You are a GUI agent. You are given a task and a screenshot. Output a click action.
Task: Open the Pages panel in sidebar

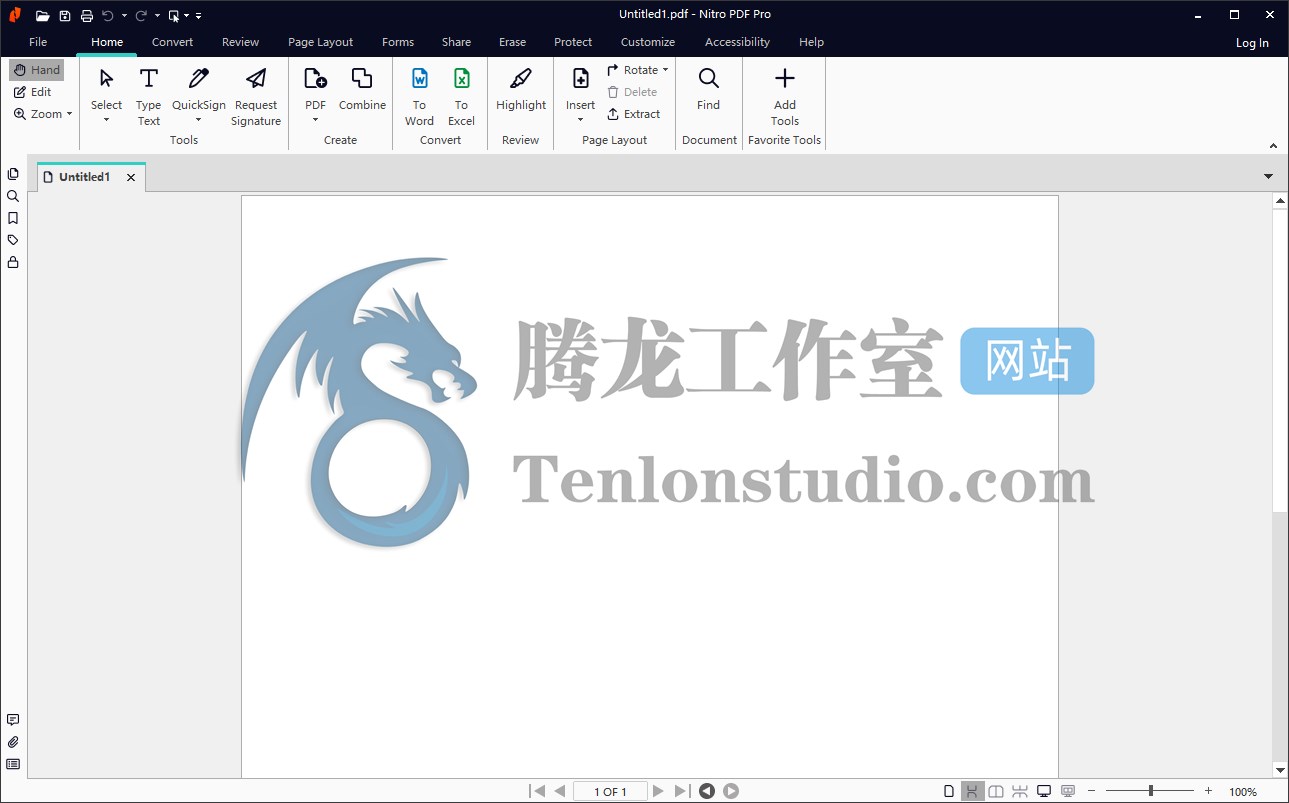pyautogui.click(x=13, y=174)
